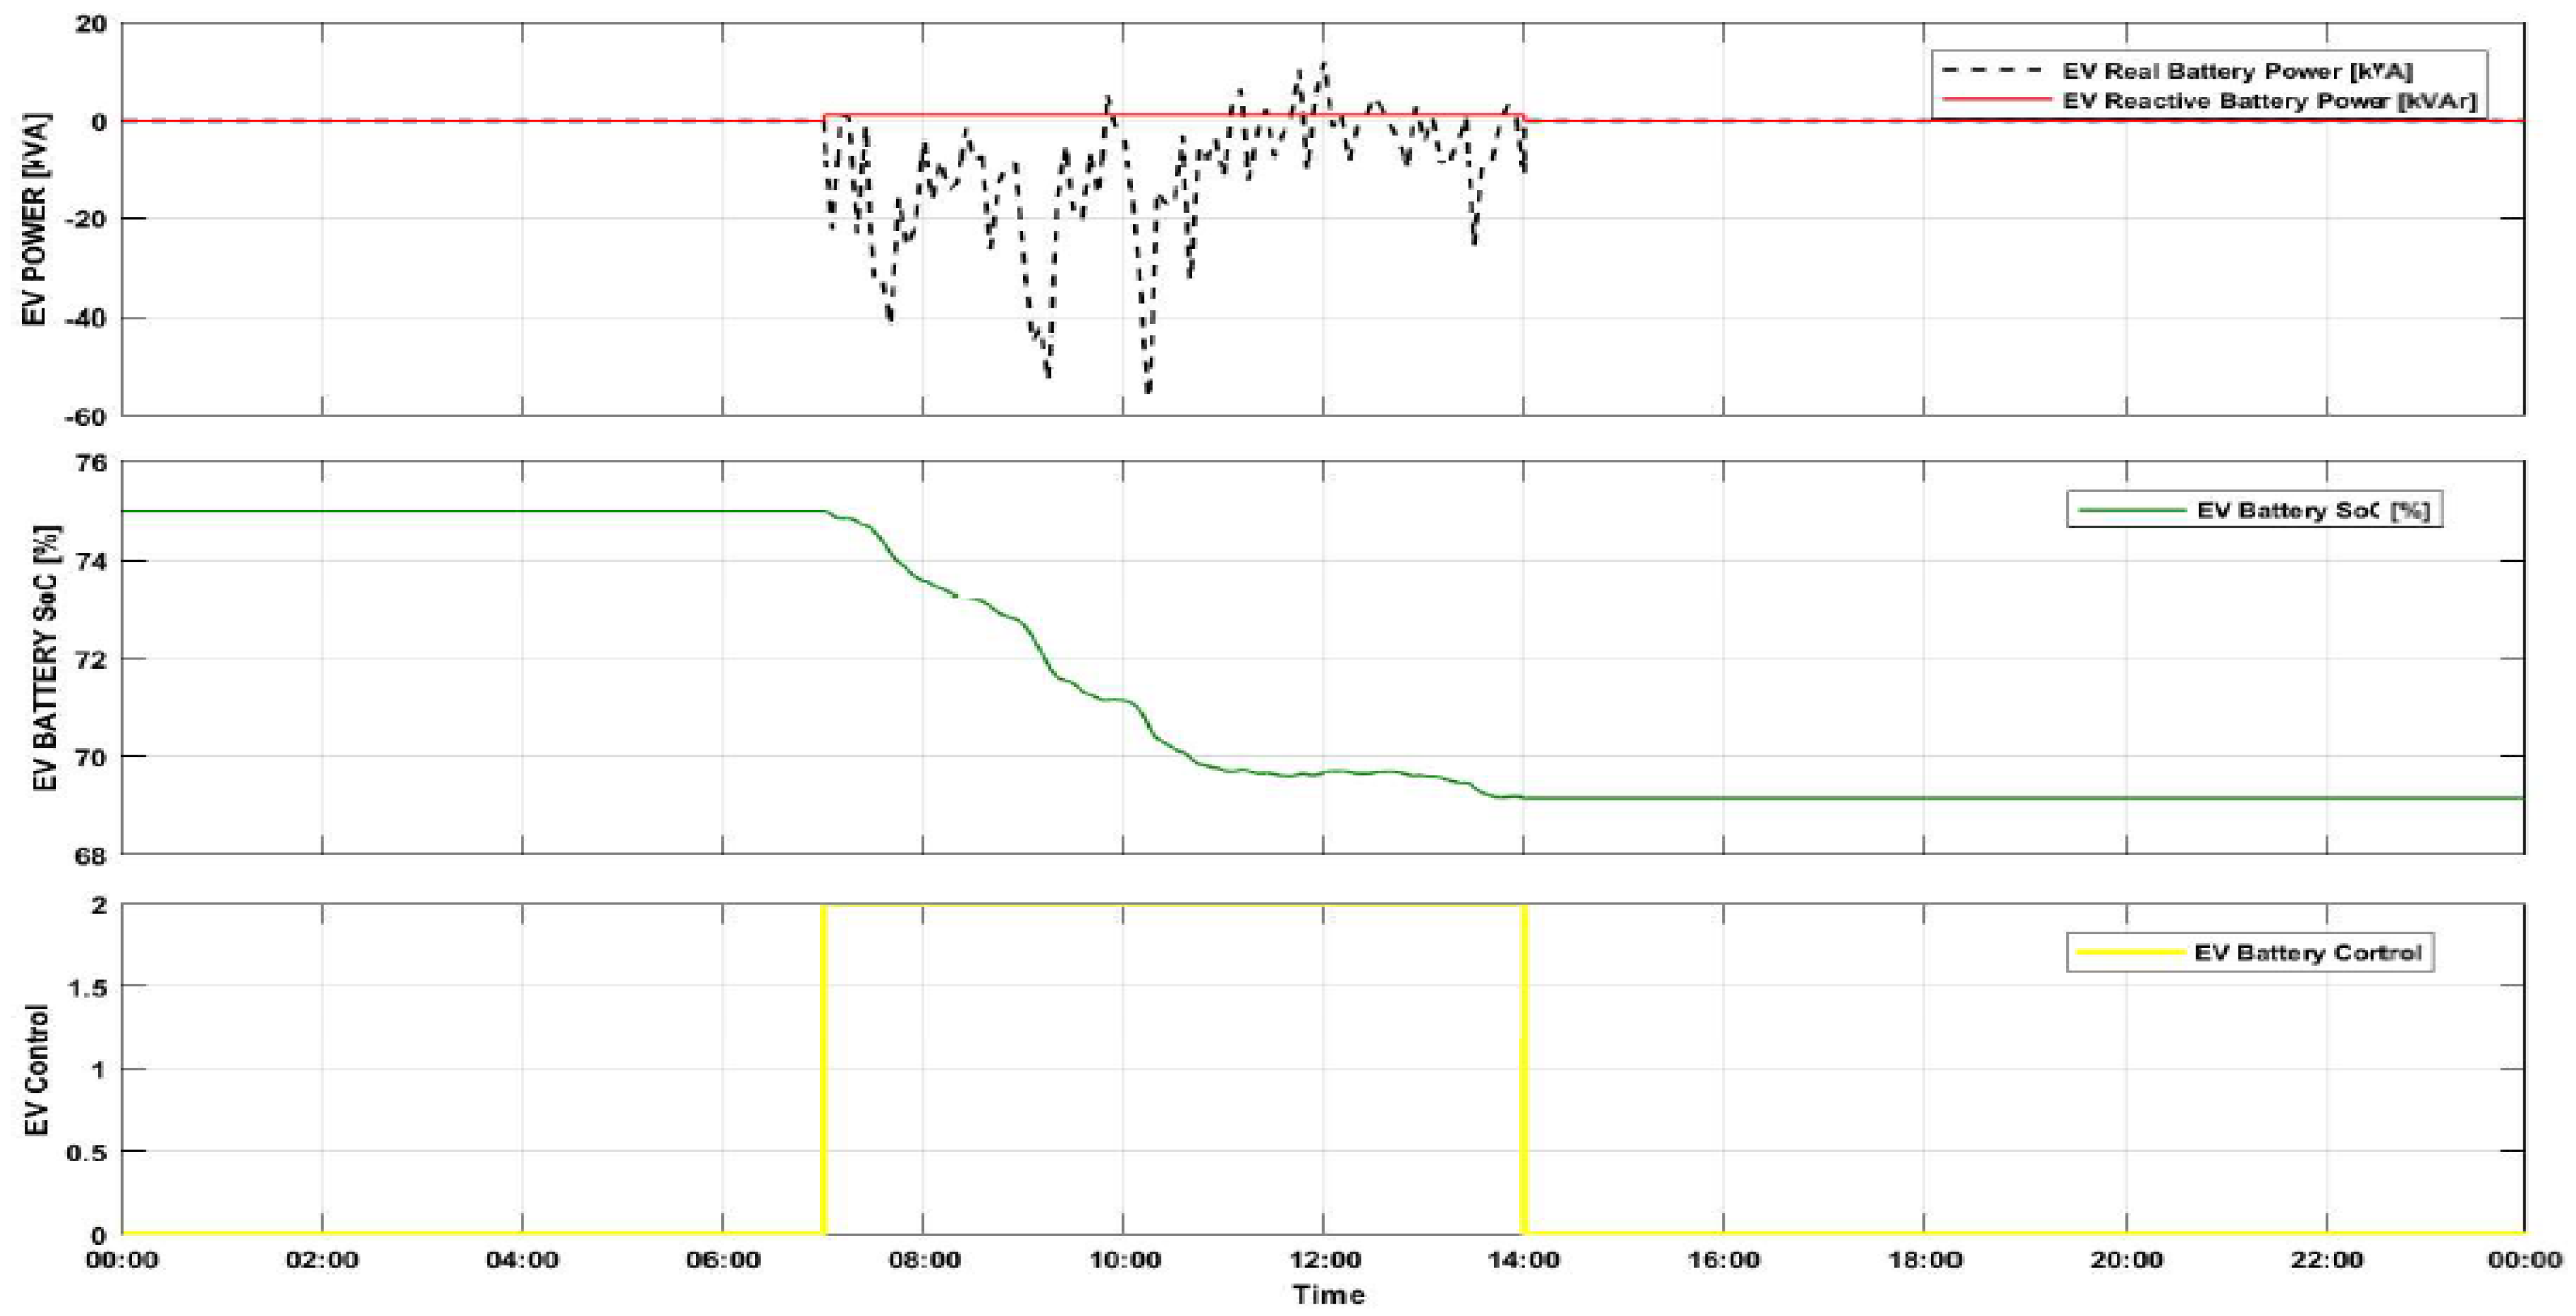Click the yellow falling edge at 14:00
This screenshot has height=1316, width=2576.
[x=1523, y=1070]
